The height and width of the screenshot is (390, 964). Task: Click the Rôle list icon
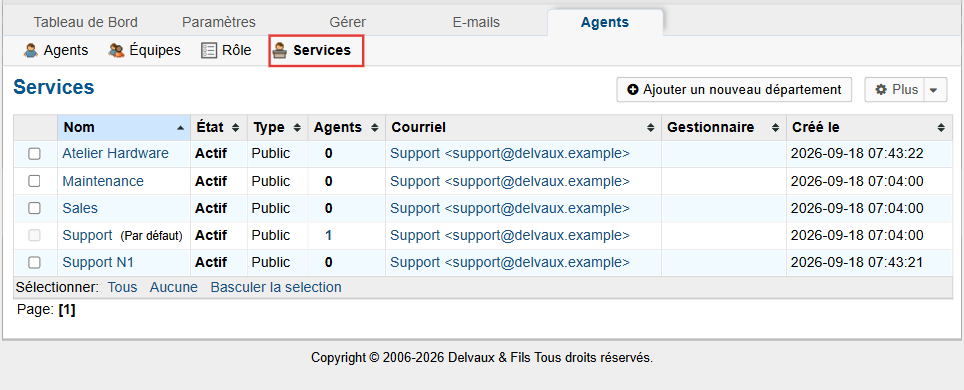coord(209,50)
